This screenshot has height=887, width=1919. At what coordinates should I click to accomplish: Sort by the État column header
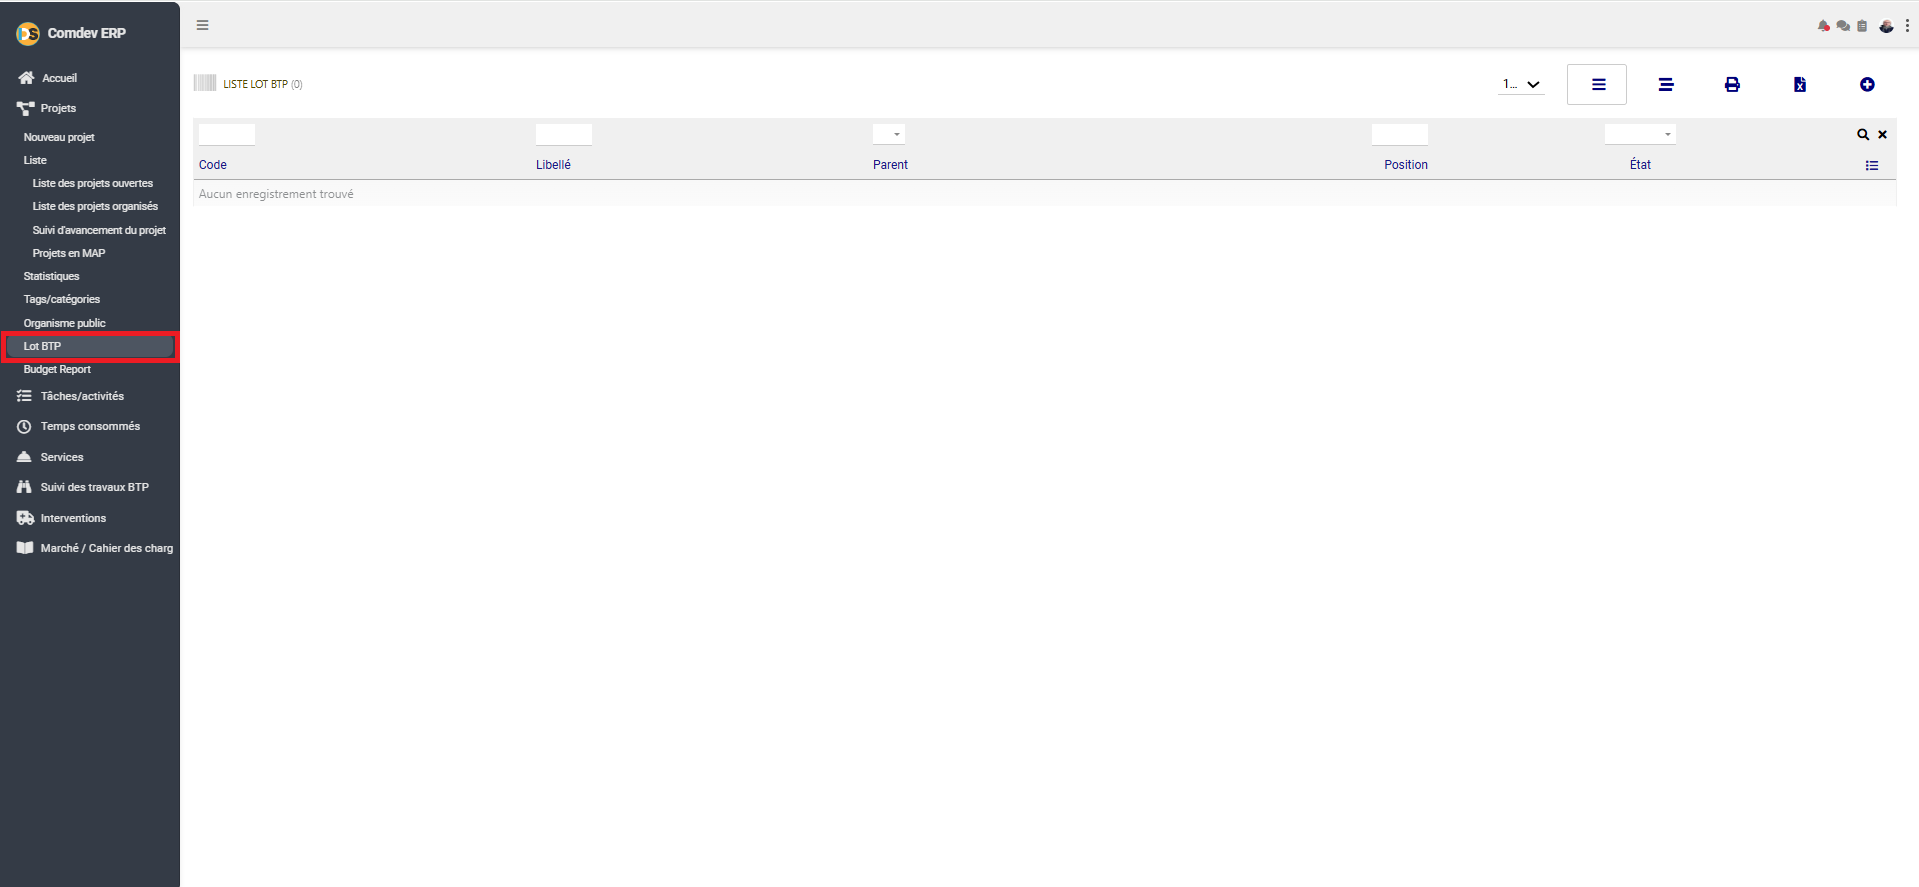1640,165
